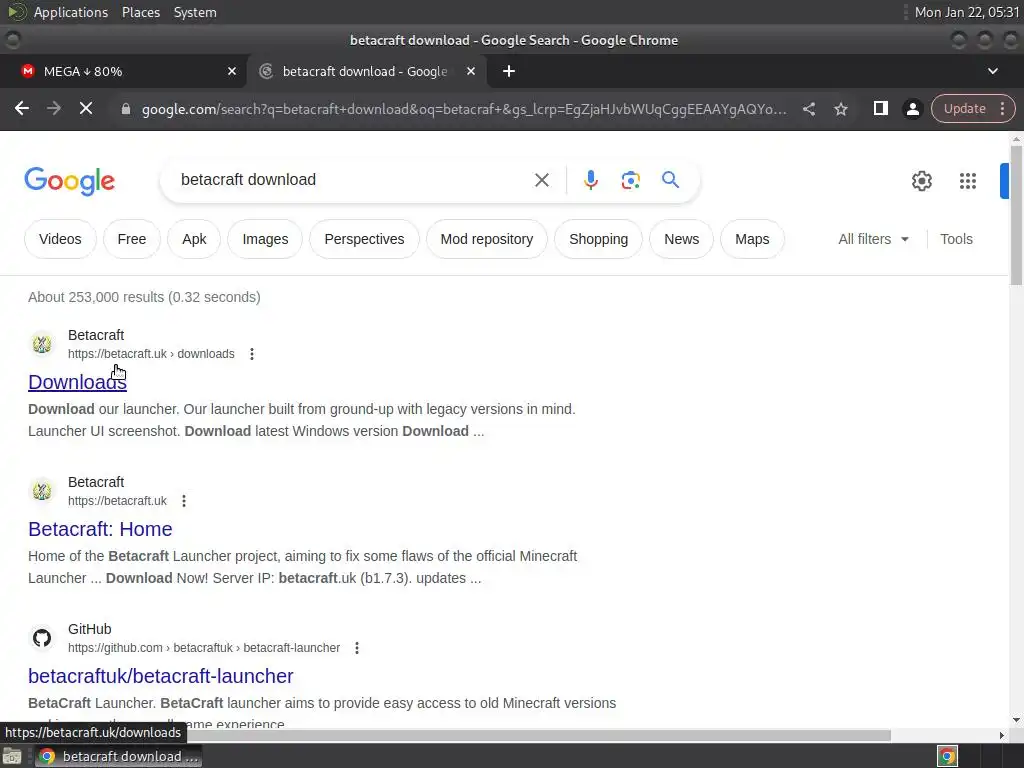Open the Downloads result link

[x=77, y=382]
